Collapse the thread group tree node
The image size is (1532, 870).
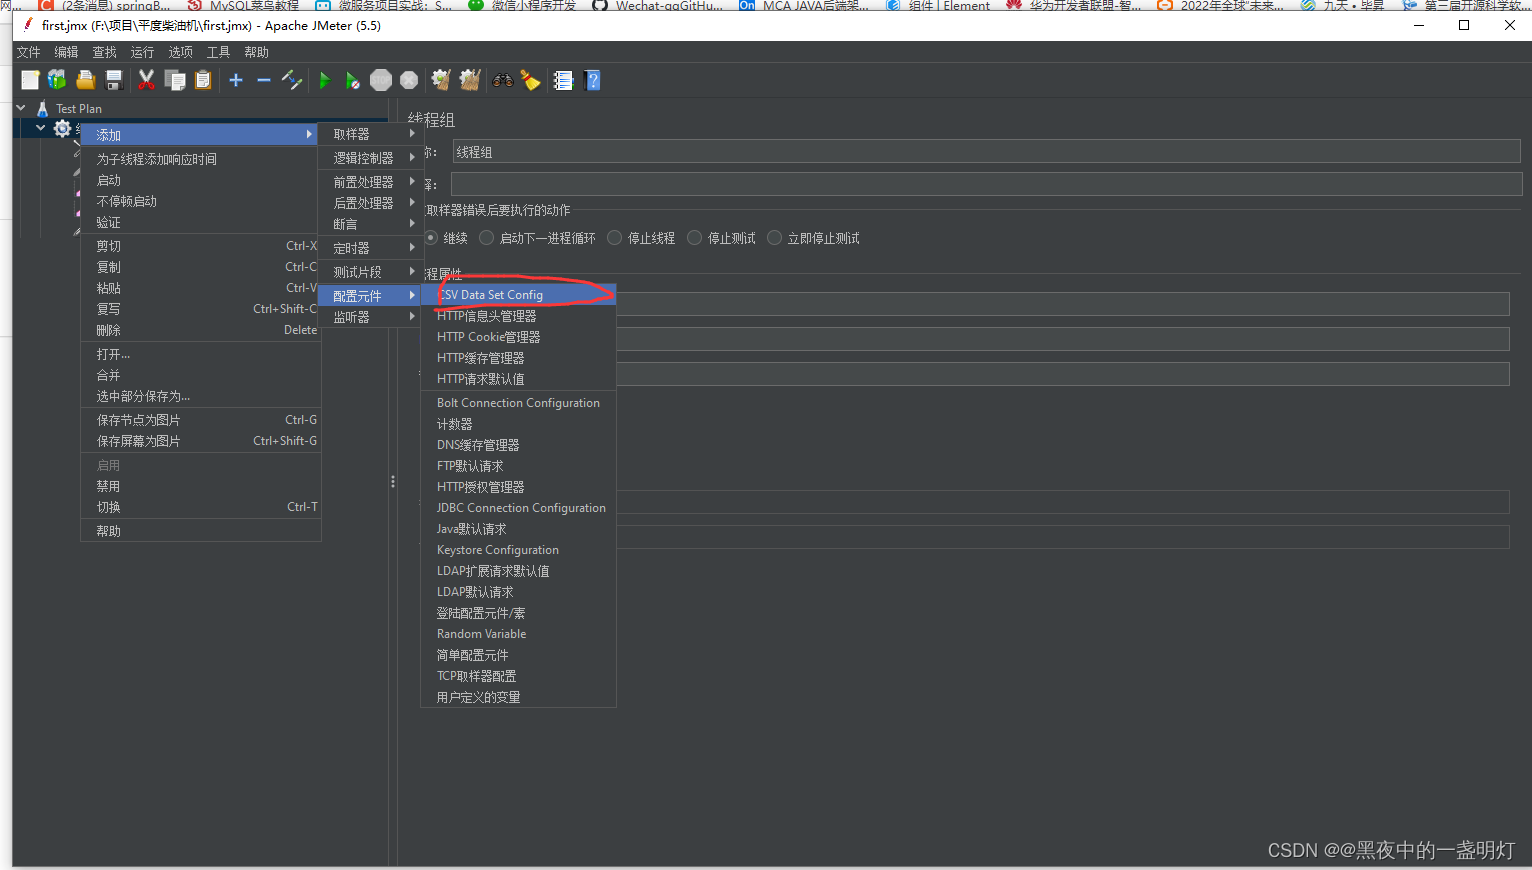[40, 128]
